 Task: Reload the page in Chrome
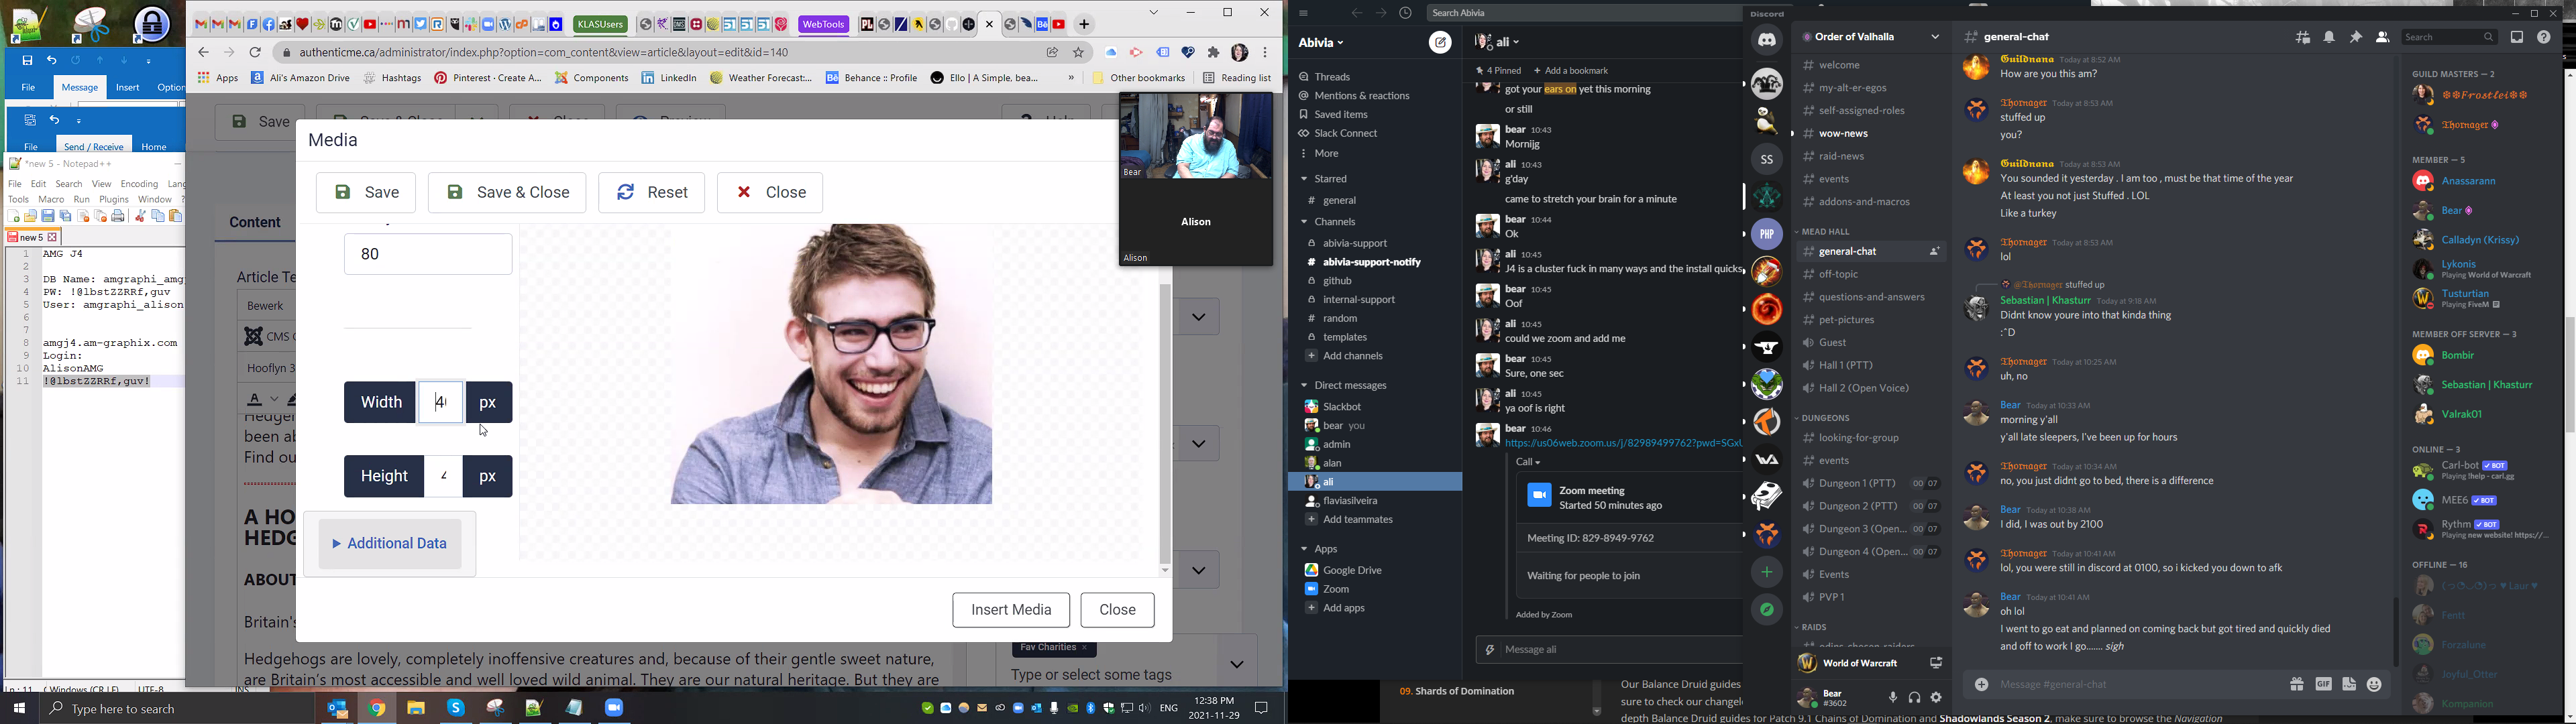coord(256,52)
